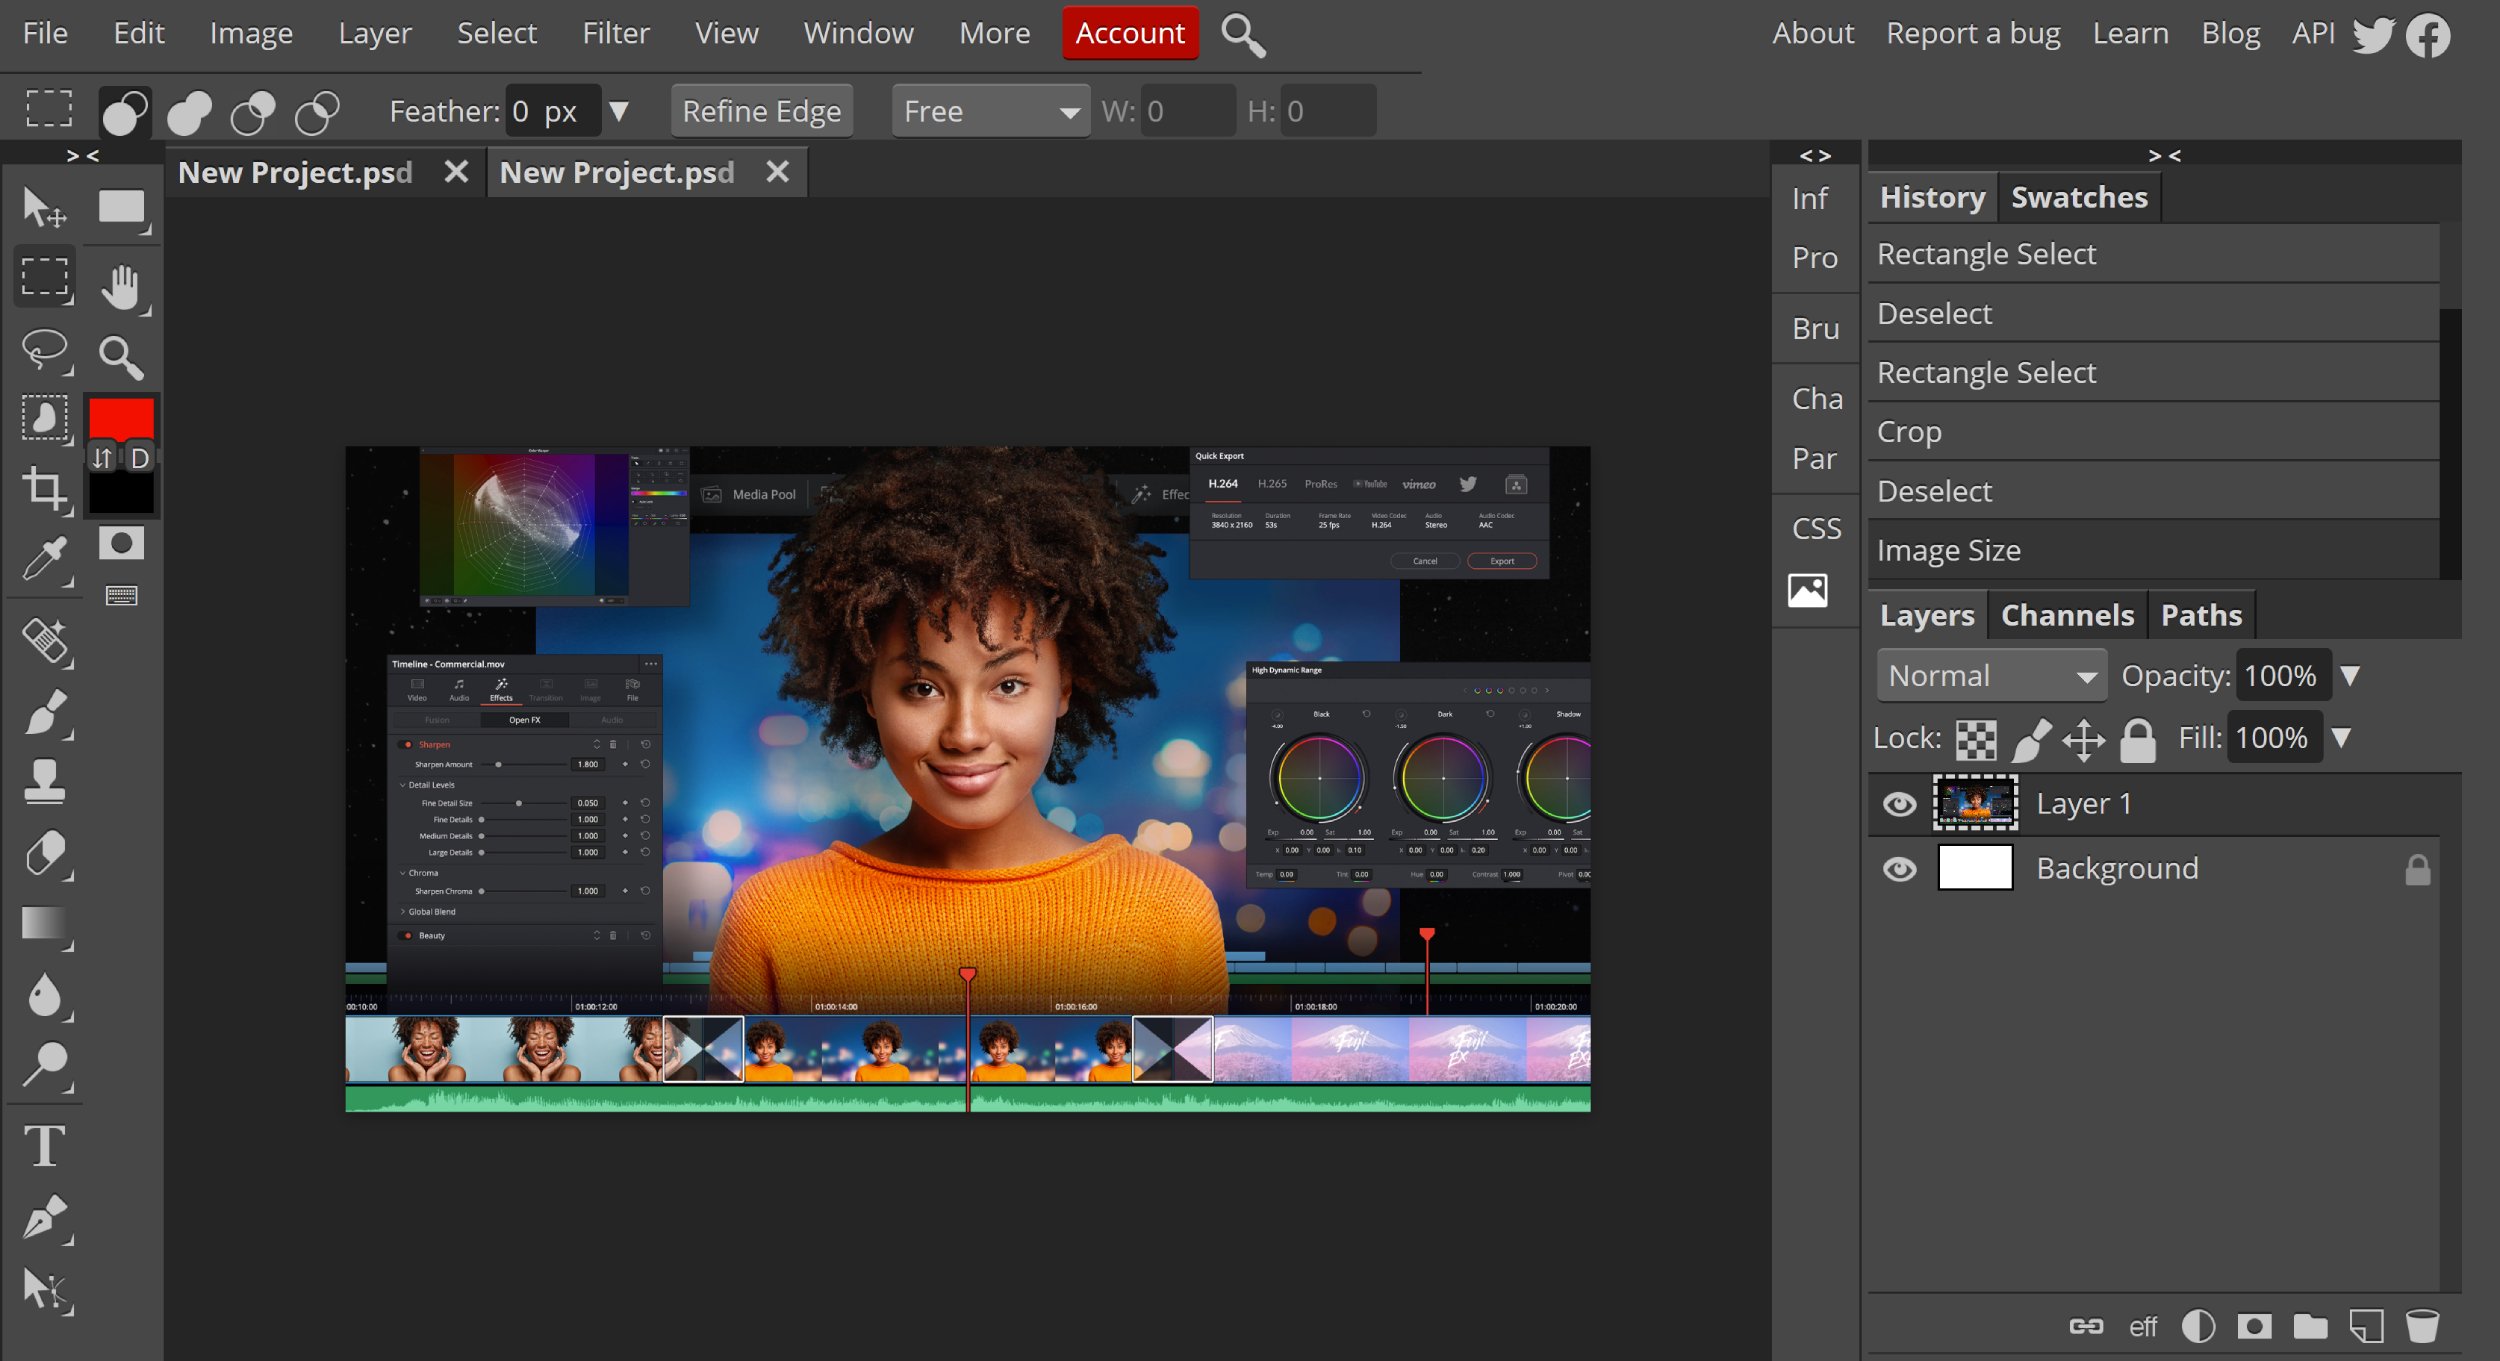Viewport: 2500px width, 1361px height.
Task: Select the Eraser tool
Action: click(x=45, y=853)
